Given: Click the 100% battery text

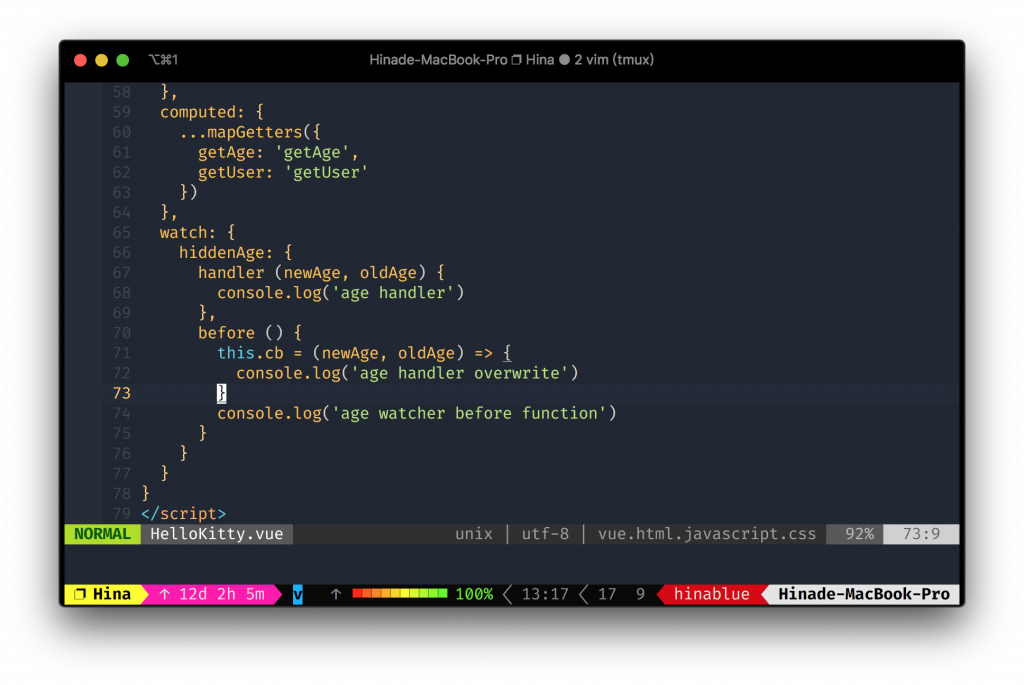Looking at the screenshot, I should coord(474,594).
